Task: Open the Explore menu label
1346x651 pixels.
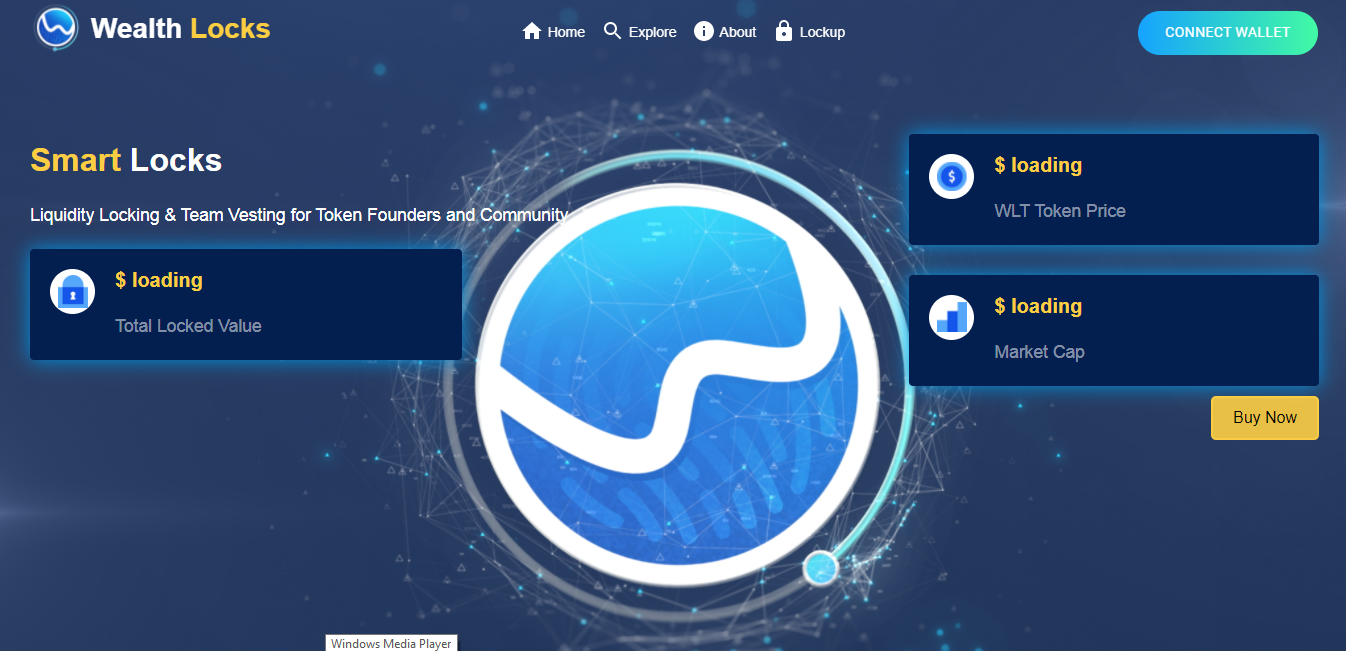Action: coord(652,32)
